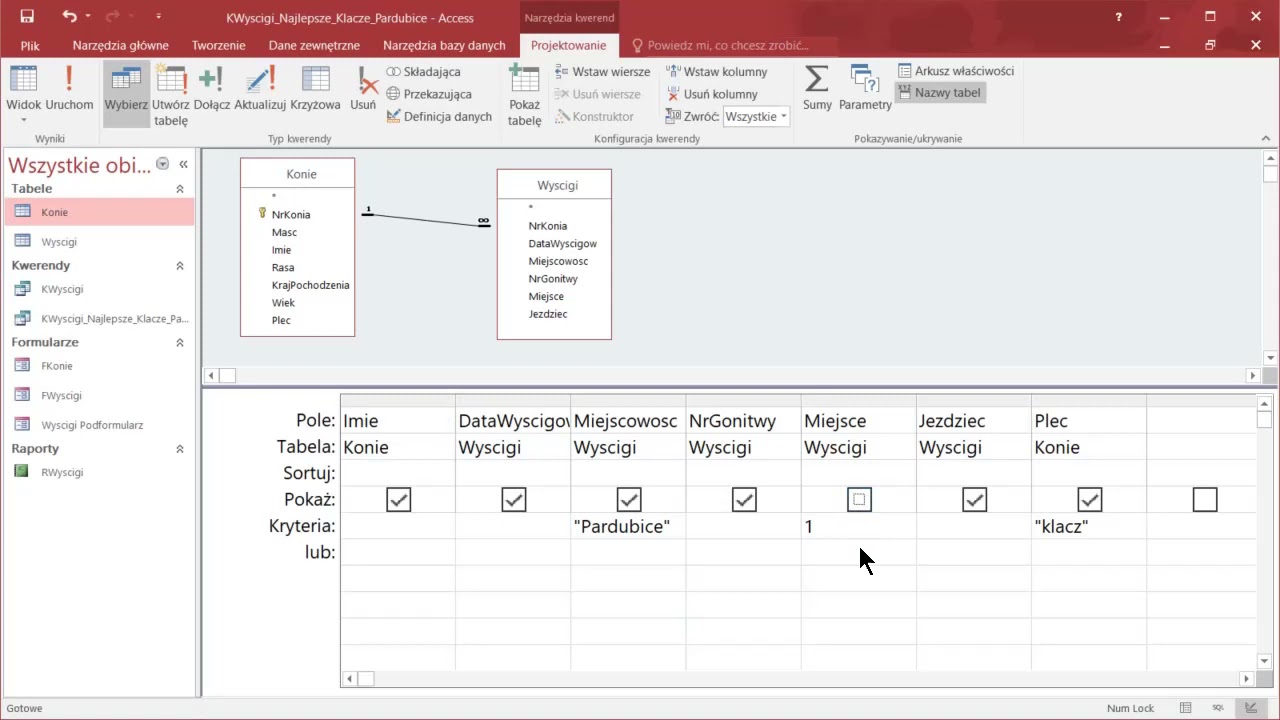Save using the quick access icon
Screen dimensions: 1280x720
[x=27, y=17]
